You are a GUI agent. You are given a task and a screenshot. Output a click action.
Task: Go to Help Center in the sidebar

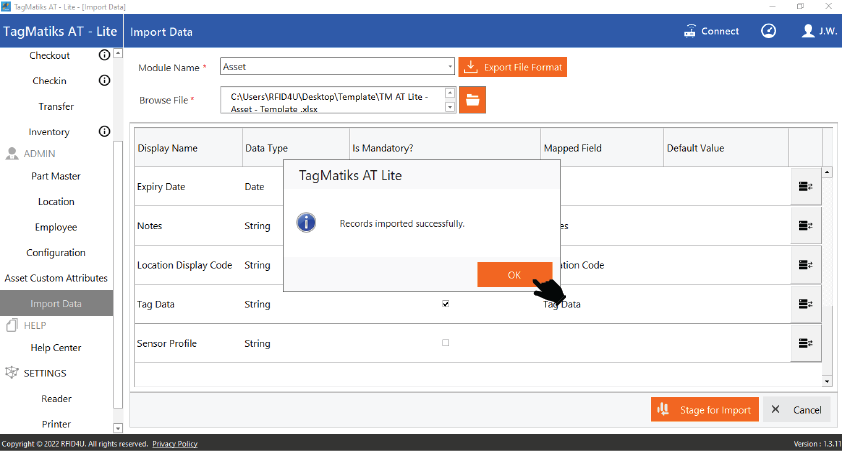56,348
